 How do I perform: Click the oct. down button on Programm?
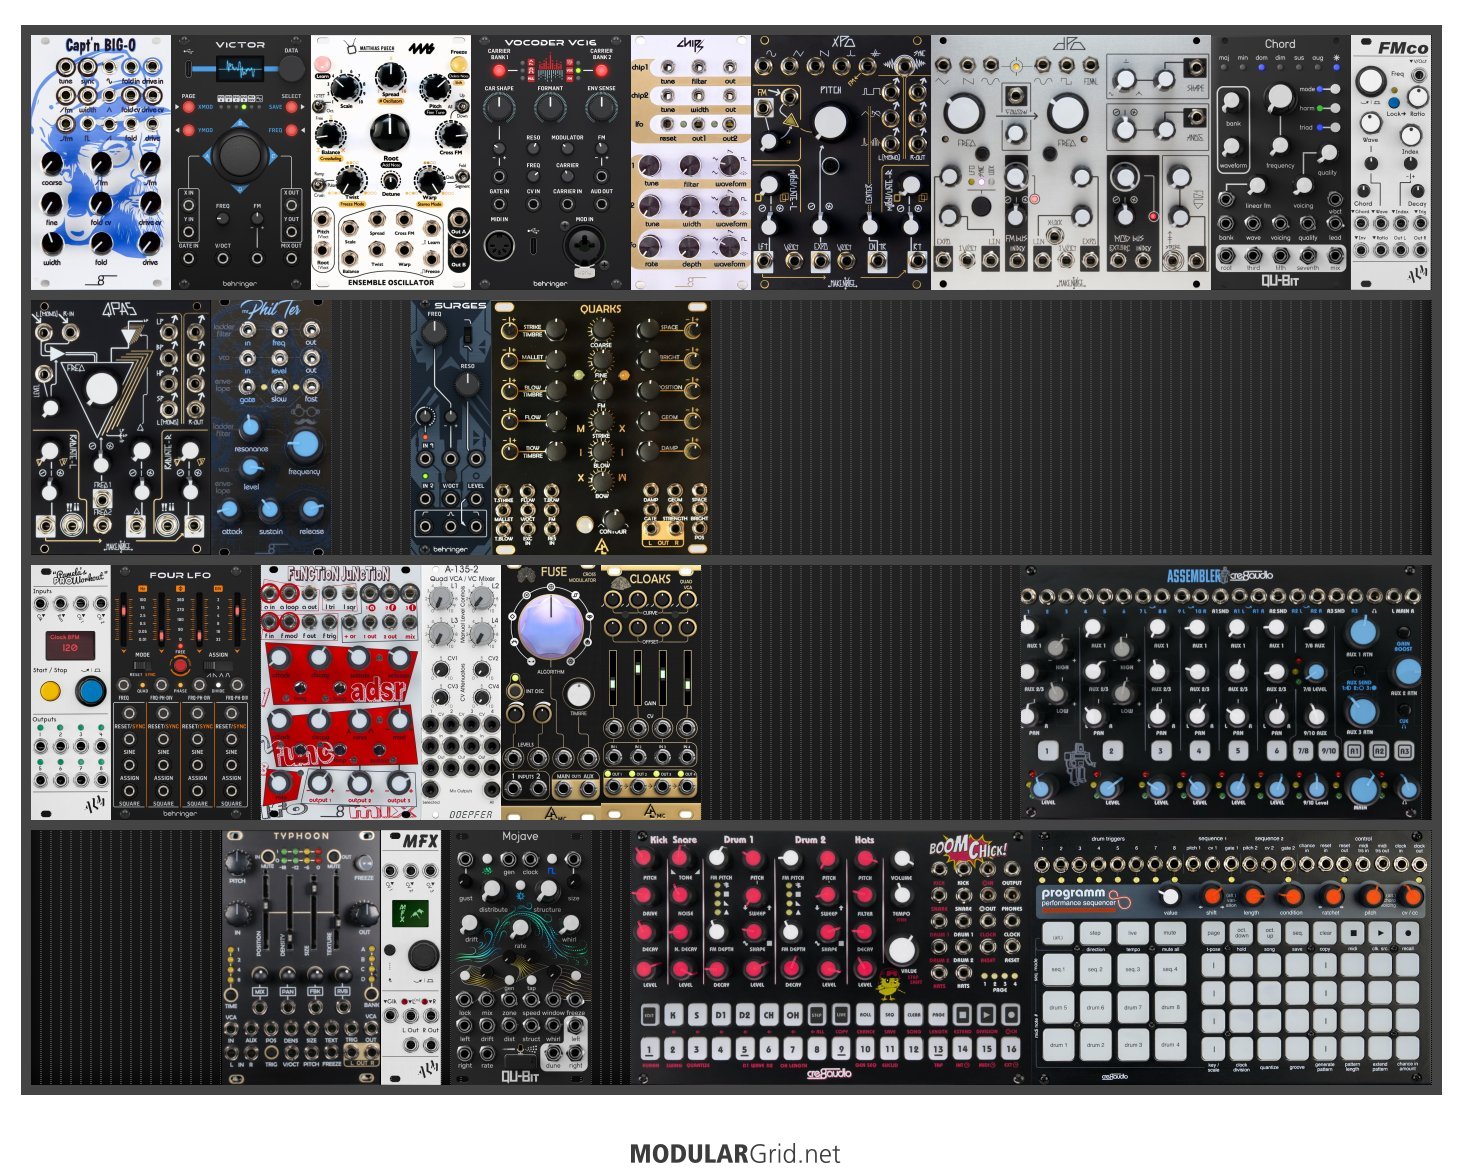[x=1241, y=933]
